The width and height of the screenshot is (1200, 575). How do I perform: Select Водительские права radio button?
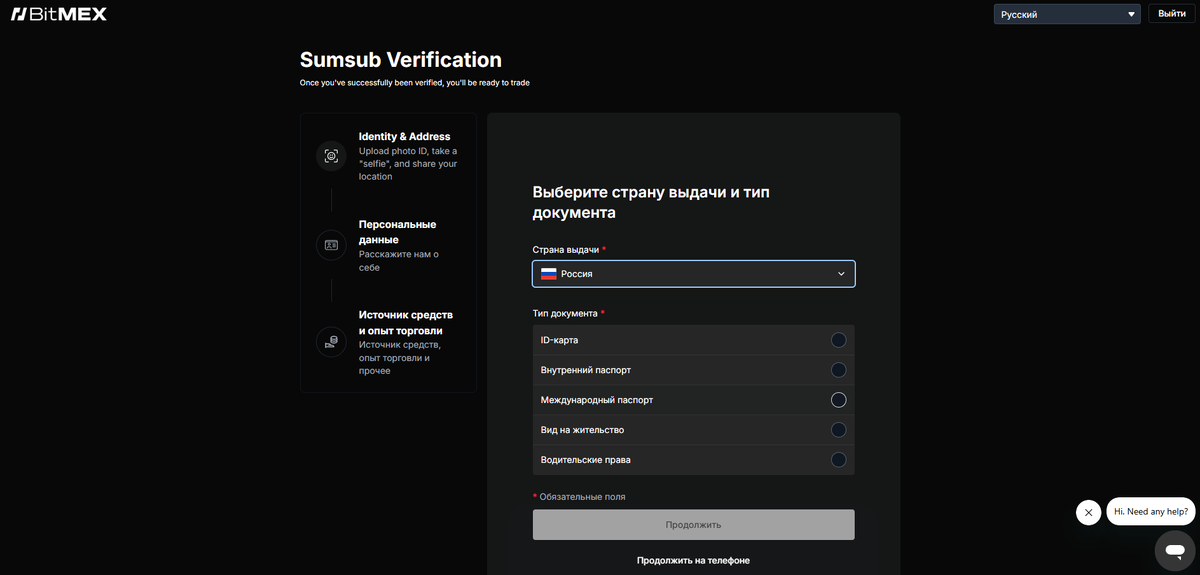(838, 460)
